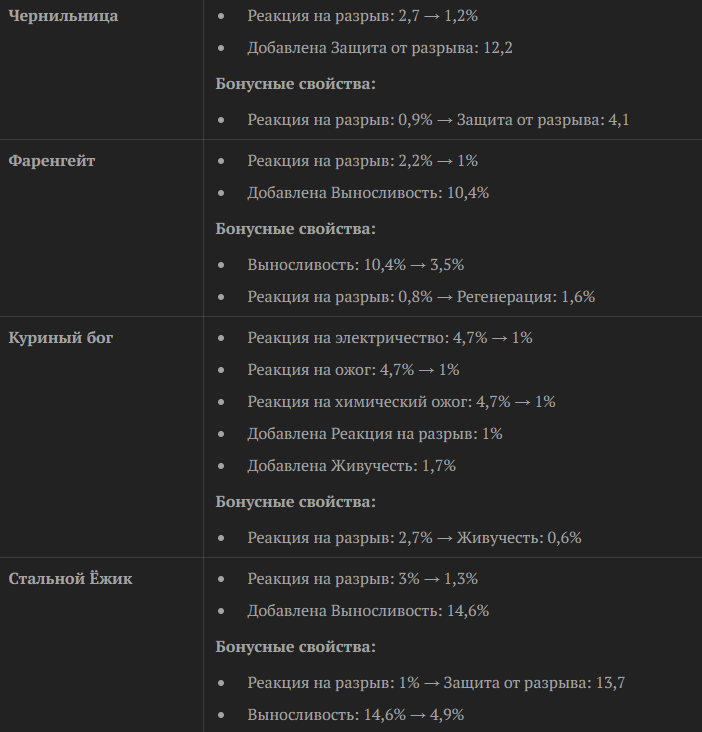Click "Добавлена Живучесть: 1,7%" line

click(x=352, y=465)
